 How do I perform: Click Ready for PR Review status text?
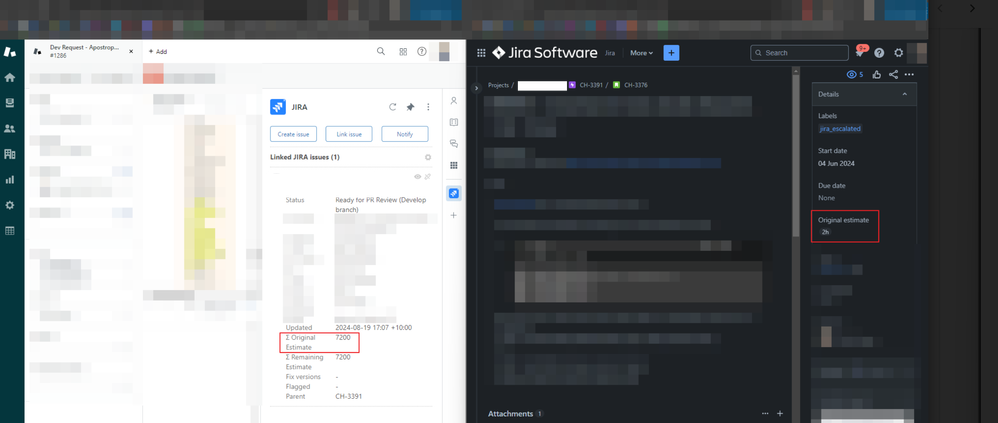pos(381,205)
